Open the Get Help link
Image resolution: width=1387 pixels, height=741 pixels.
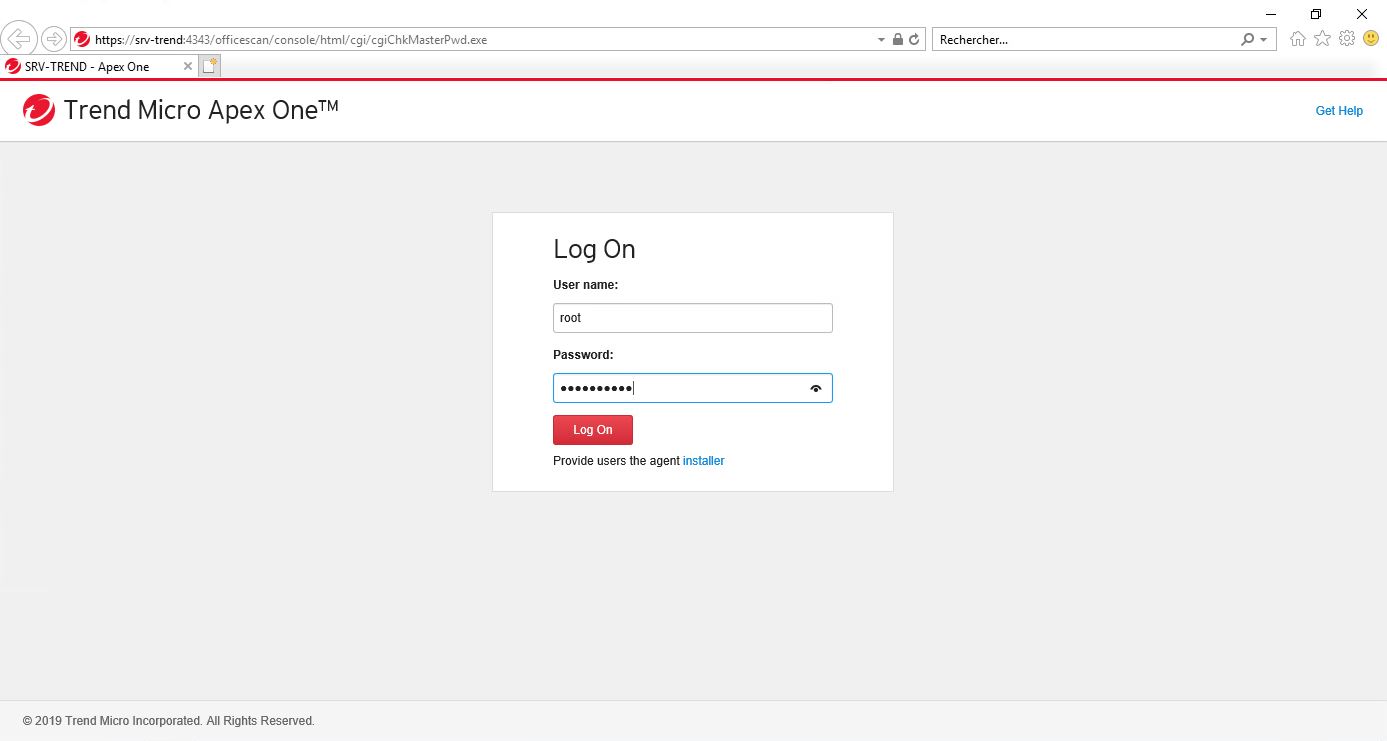pos(1338,110)
